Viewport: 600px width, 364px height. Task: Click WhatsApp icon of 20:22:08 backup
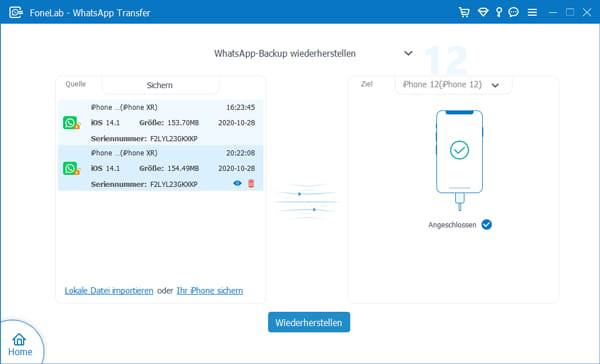72,168
